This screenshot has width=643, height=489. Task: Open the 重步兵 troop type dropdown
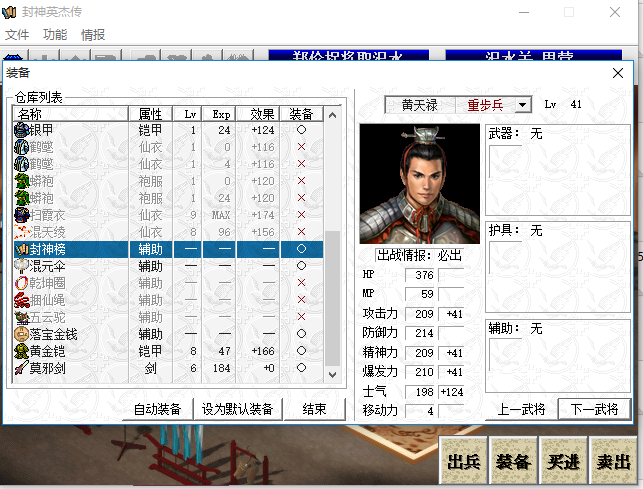(x=524, y=105)
